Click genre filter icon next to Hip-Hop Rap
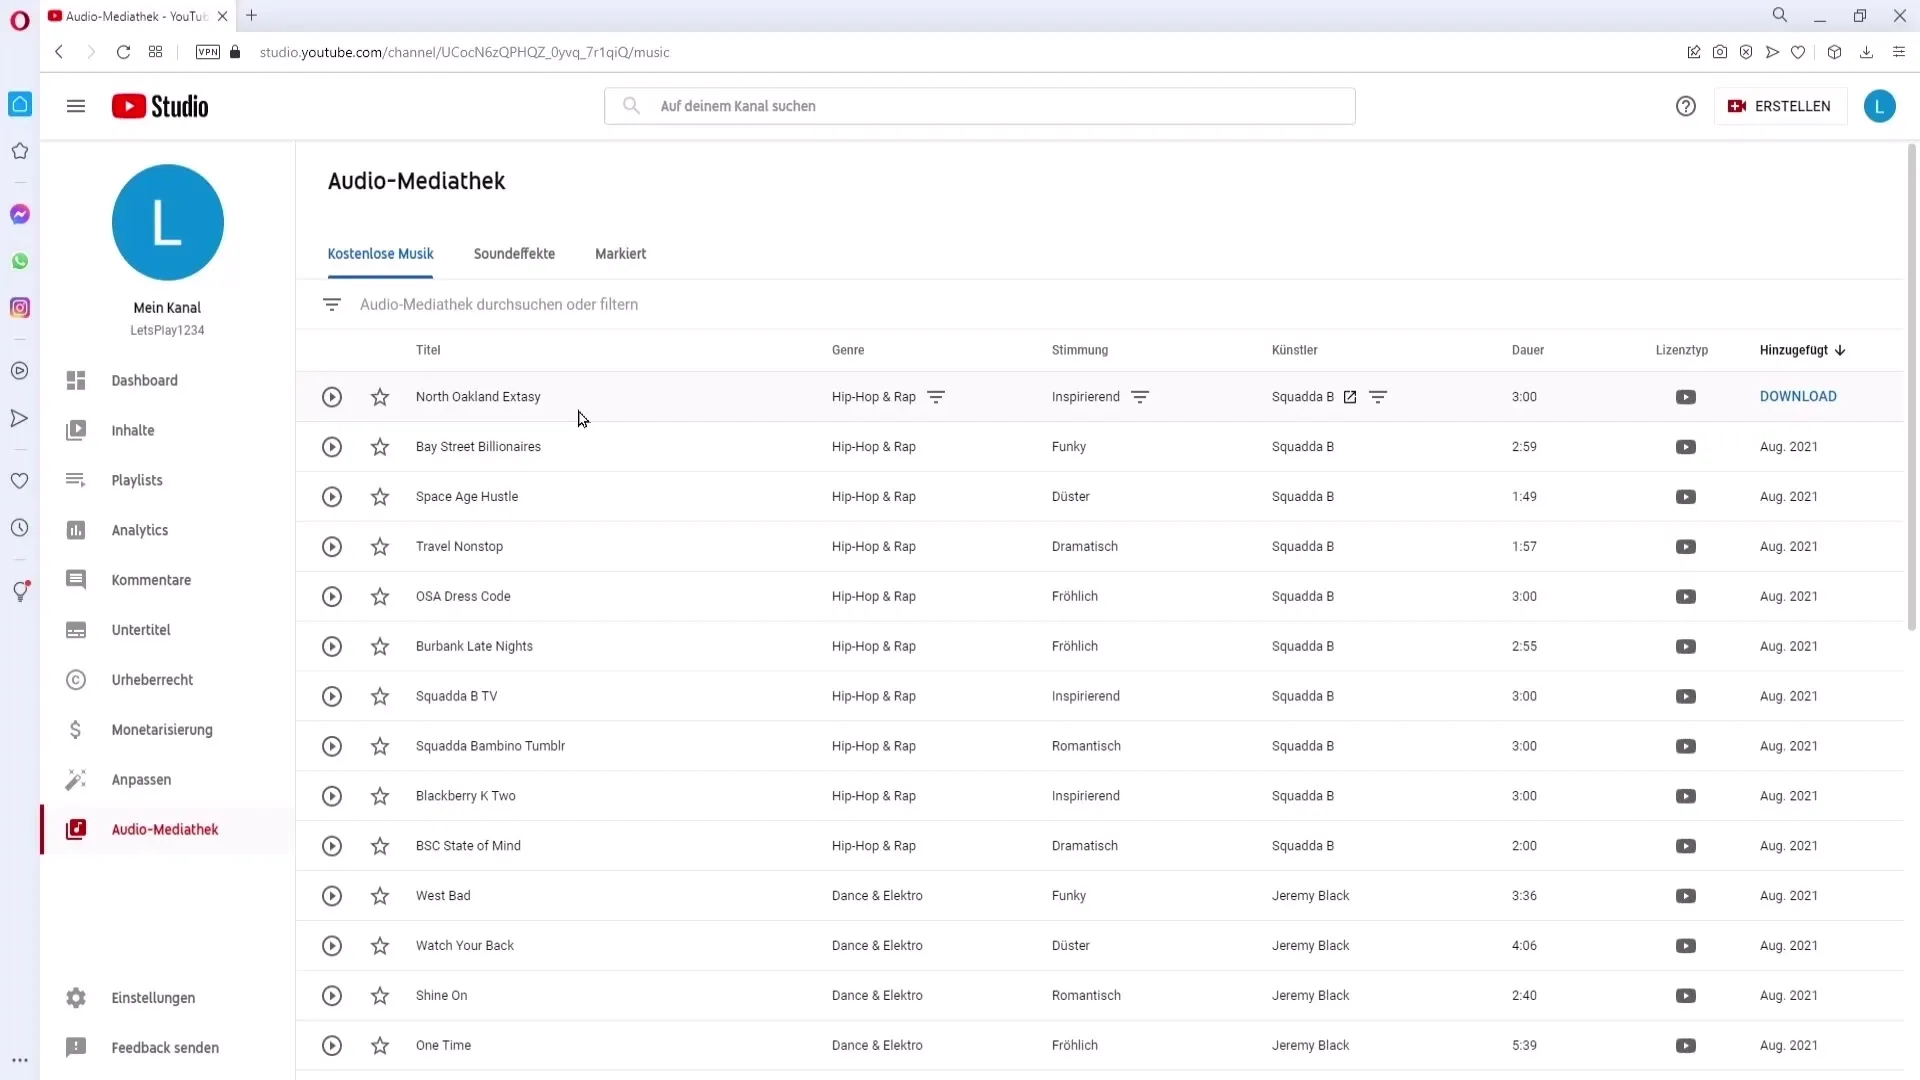 [x=938, y=396]
